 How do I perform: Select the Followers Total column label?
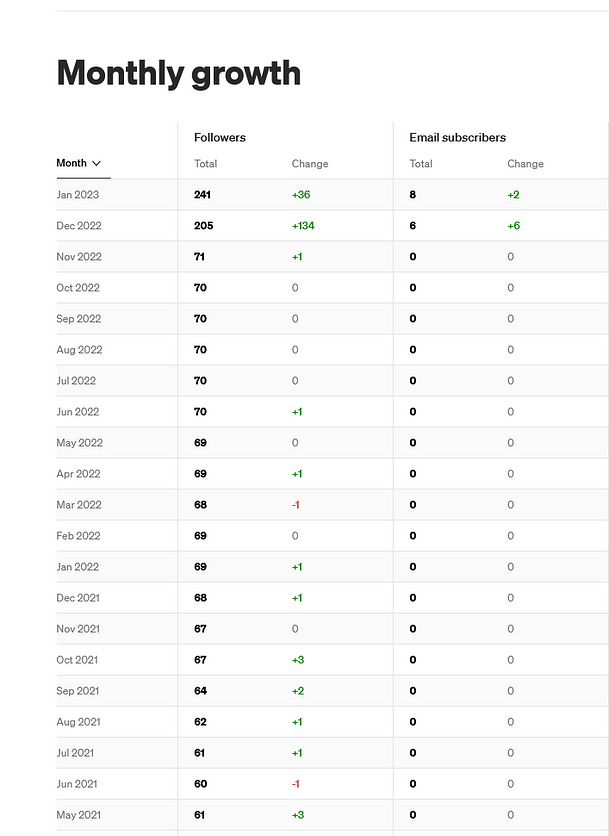pyautogui.click(x=204, y=163)
